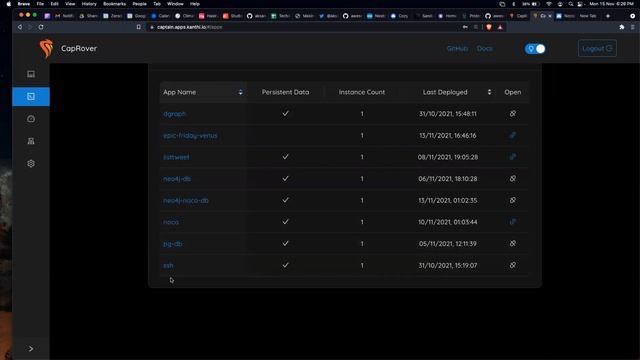Open the neo4j-noco-db app

coord(186,200)
